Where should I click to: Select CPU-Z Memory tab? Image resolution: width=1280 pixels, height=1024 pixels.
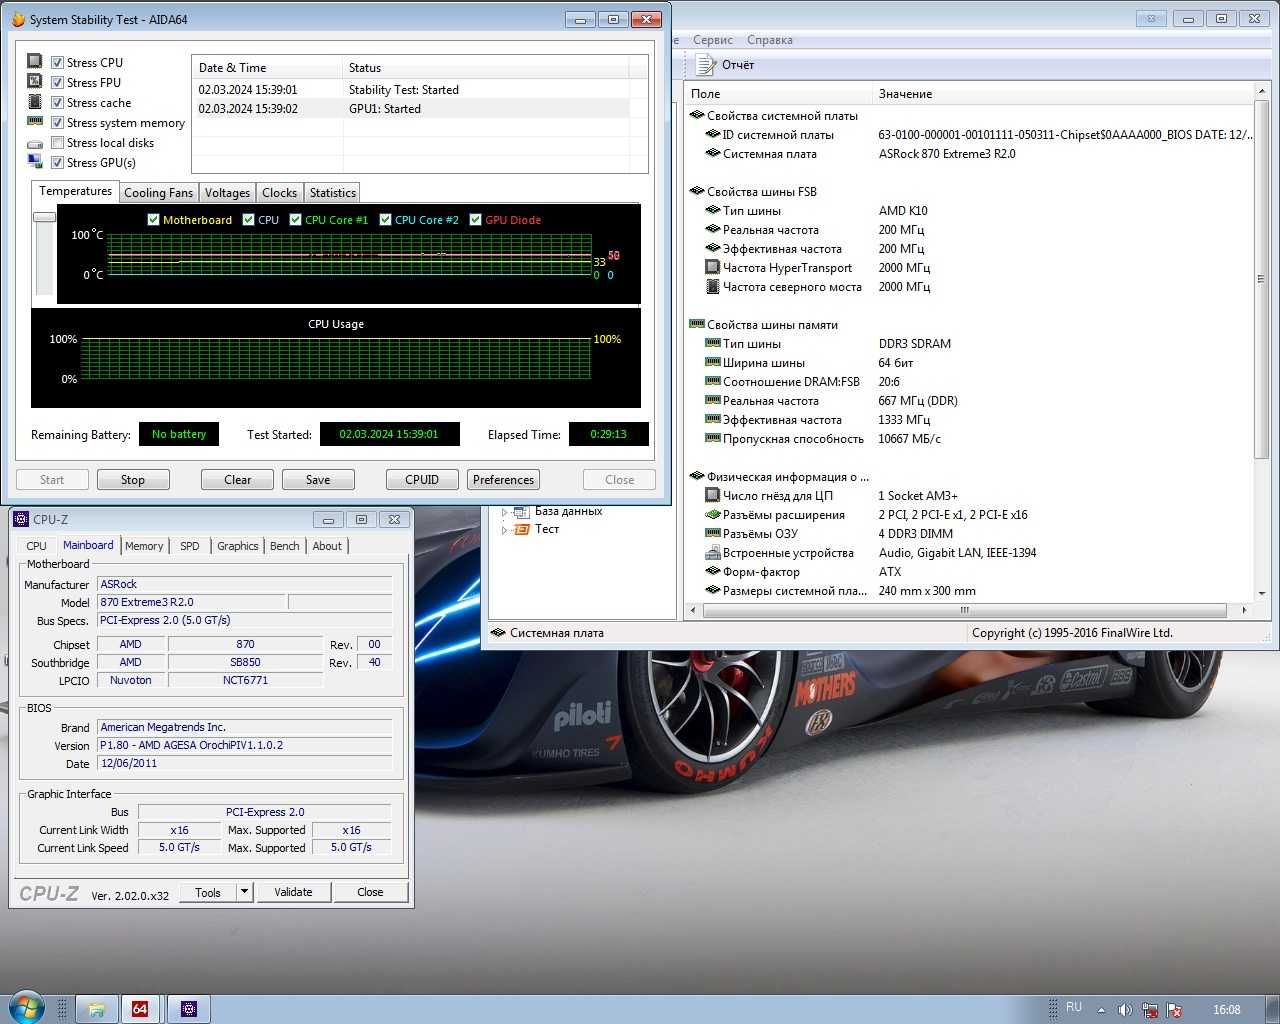144,546
